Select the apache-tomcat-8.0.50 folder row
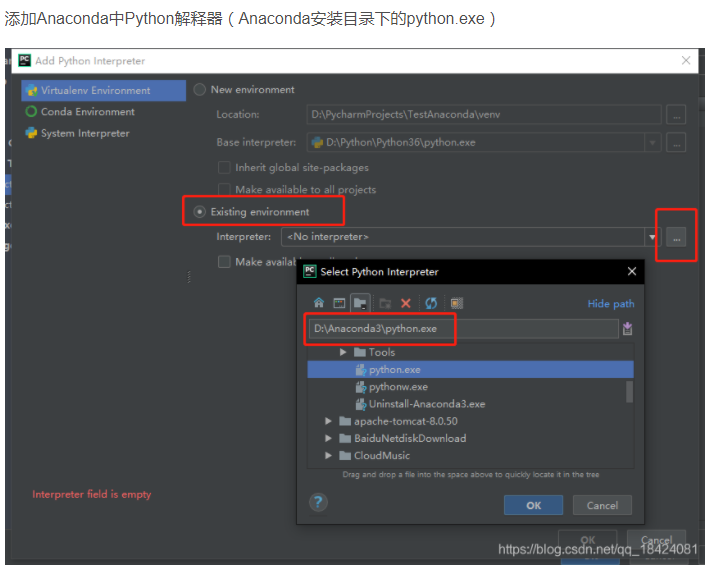 (470, 421)
